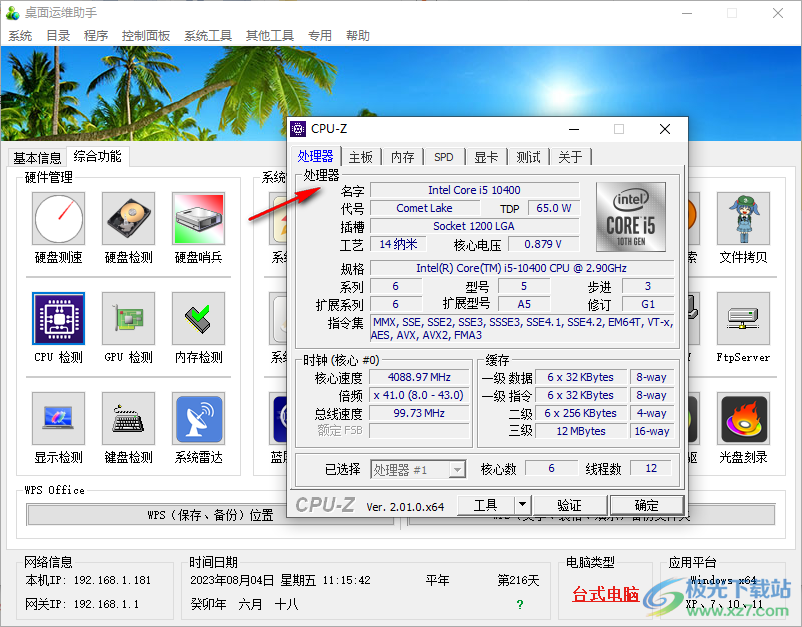Open the 目录 menu
The height and width of the screenshot is (627, 802).
(58, 36)
